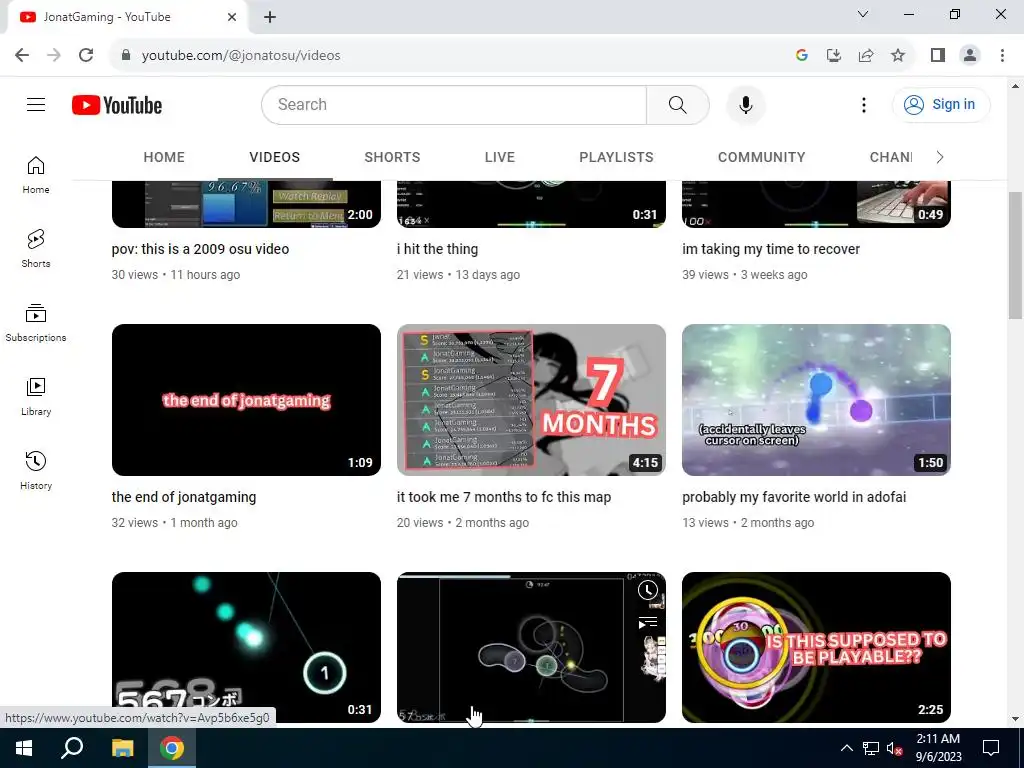Click the 'IS THIS SUPPOSED TO BE PLAYABLE' thumbnail
This screenshot has width=1024, height=768.
click(x=816, y=647)
